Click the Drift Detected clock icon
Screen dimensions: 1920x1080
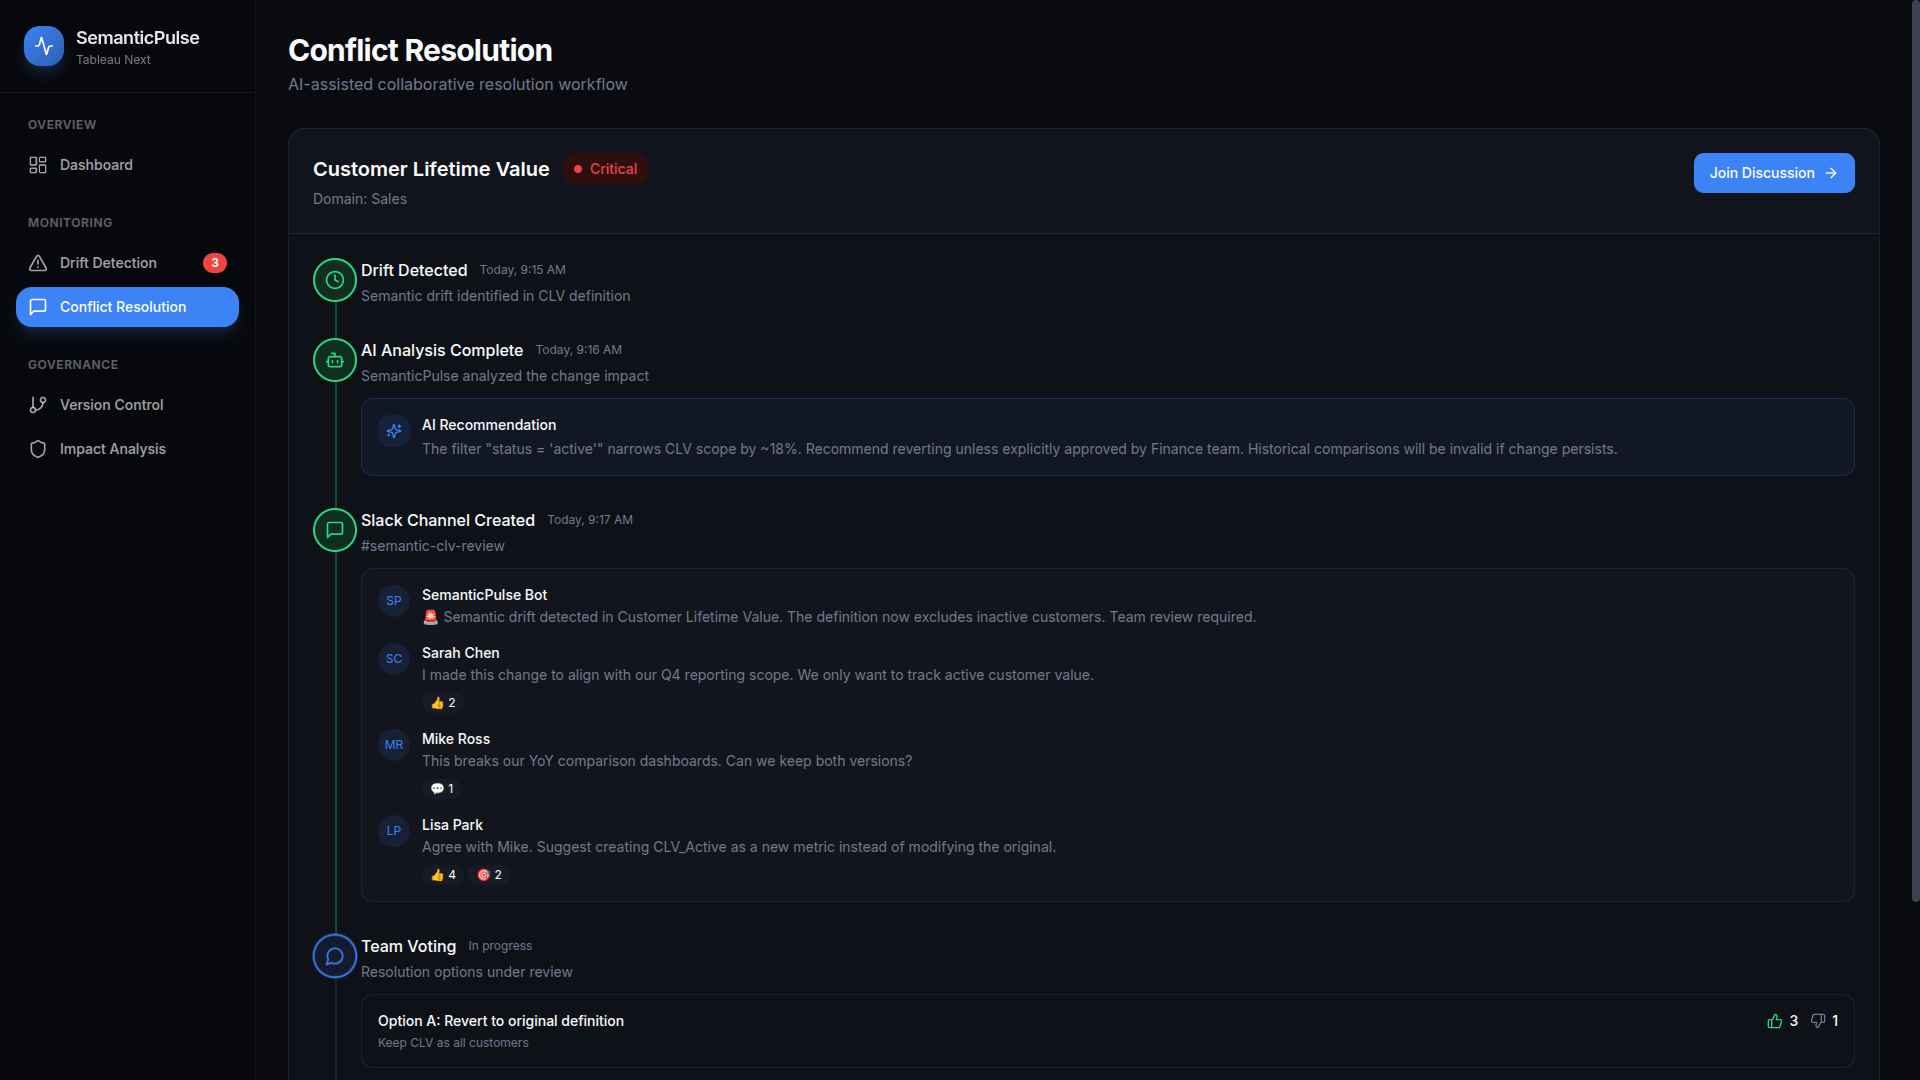tap(335, 280)
